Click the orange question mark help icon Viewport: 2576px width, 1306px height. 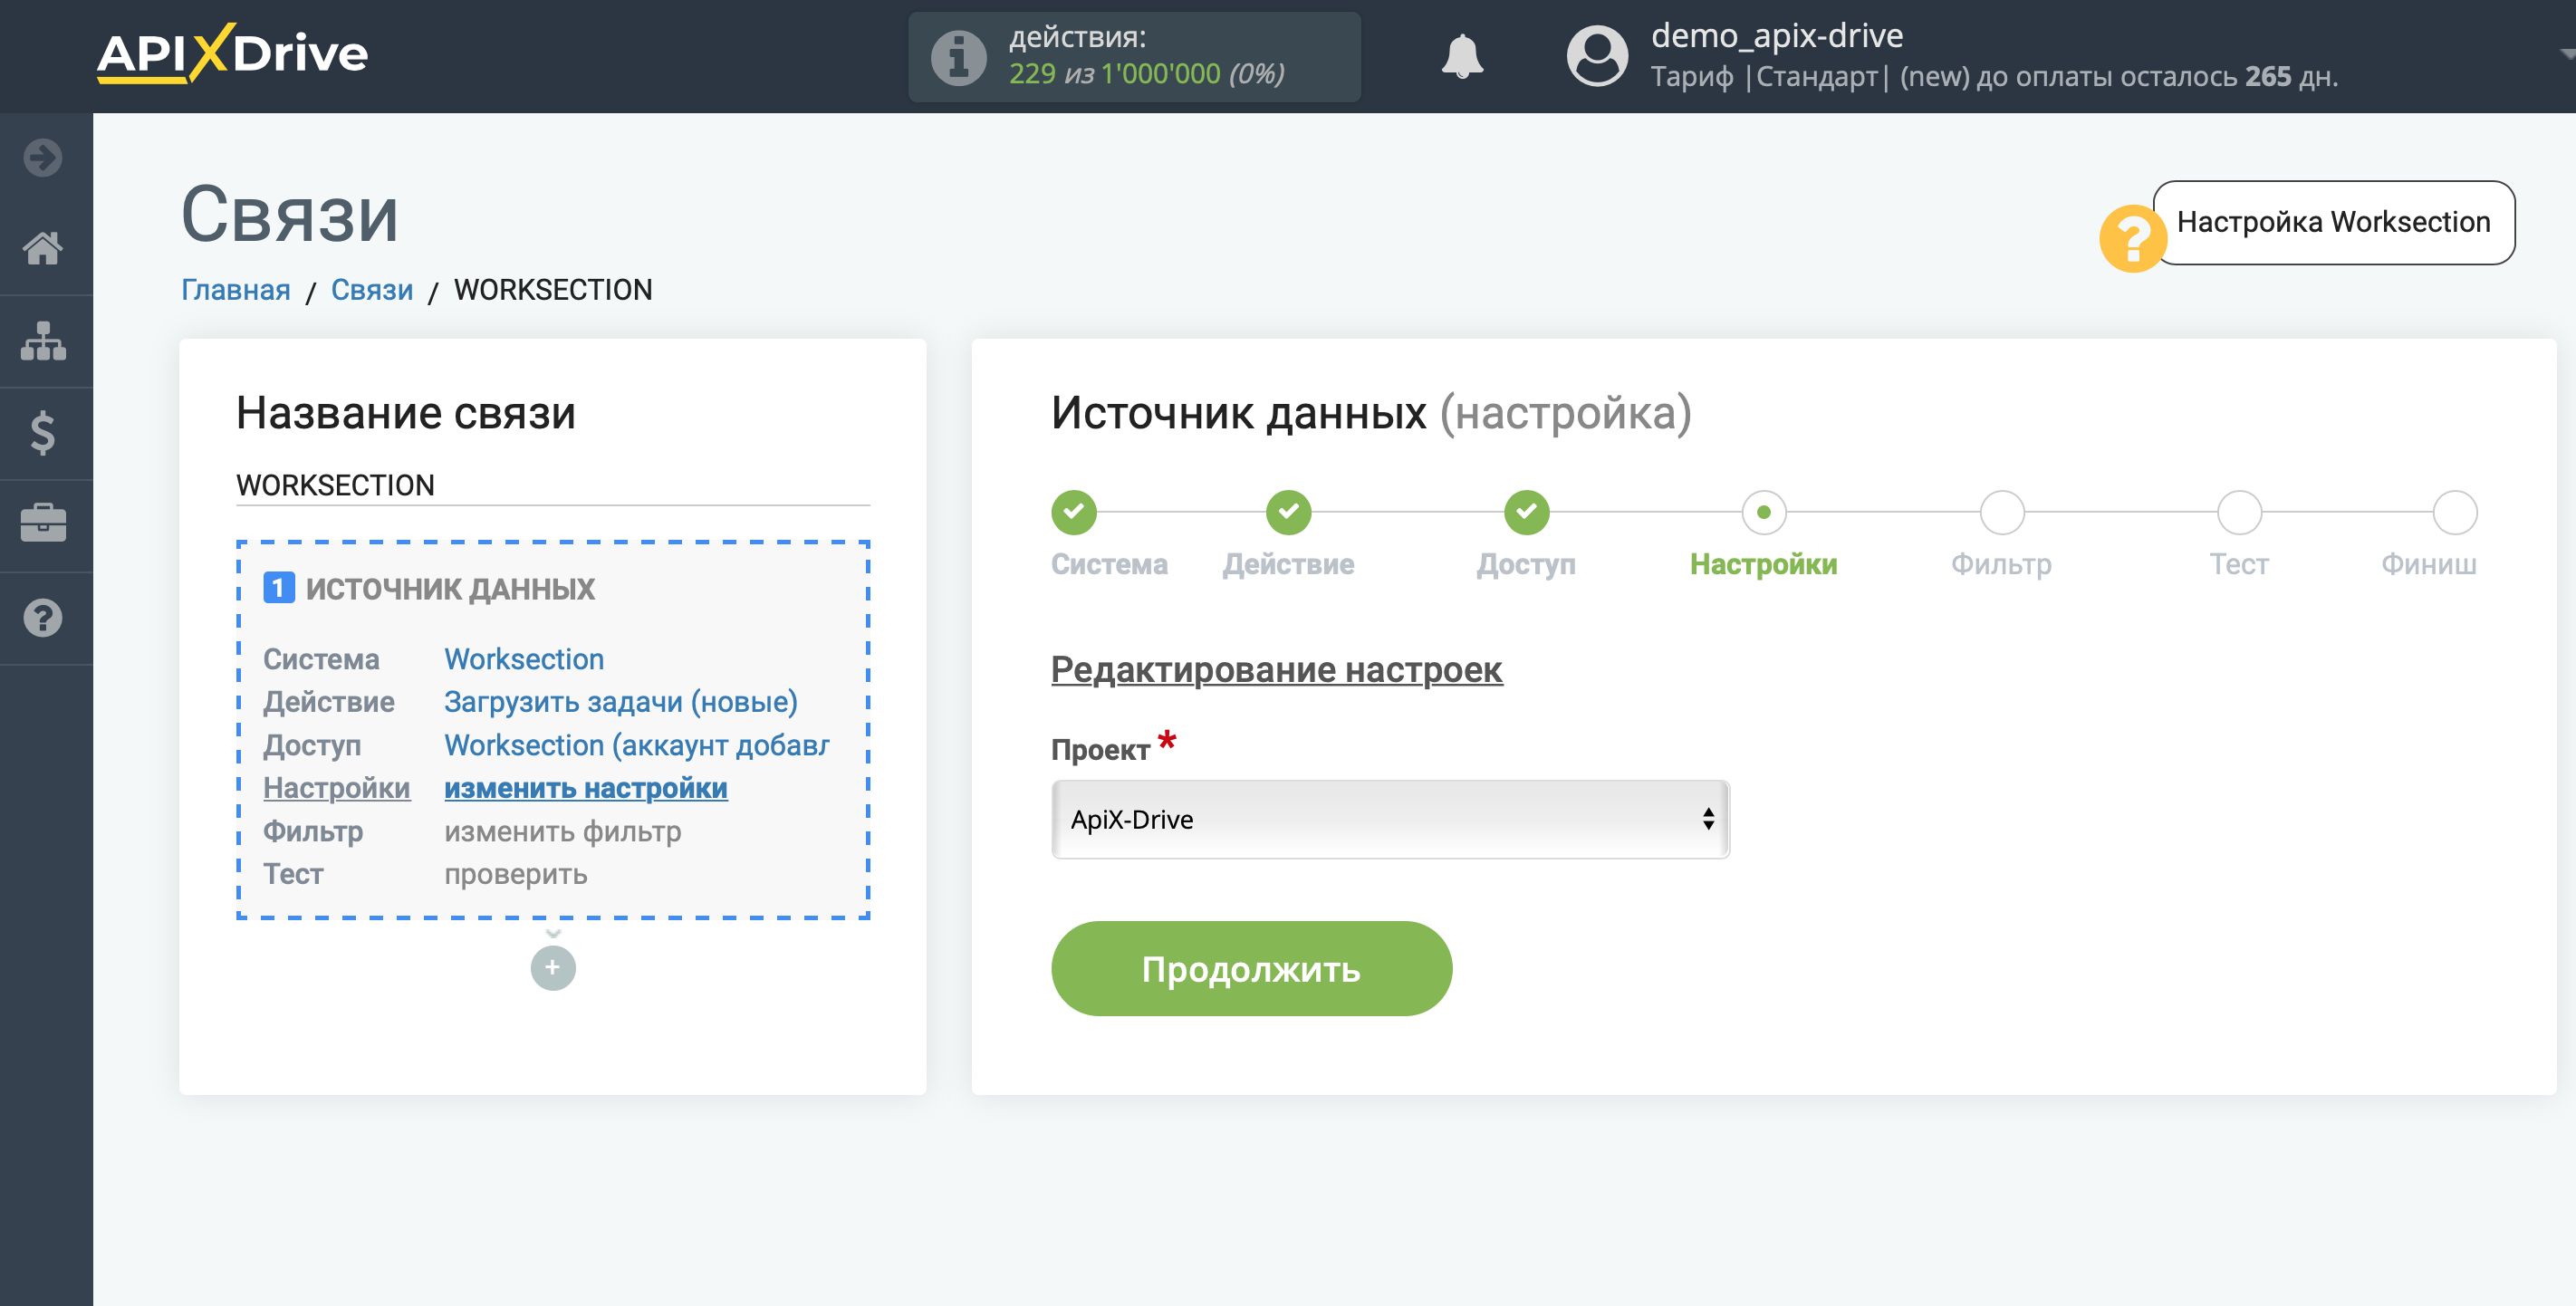[x=2132, y=239]
